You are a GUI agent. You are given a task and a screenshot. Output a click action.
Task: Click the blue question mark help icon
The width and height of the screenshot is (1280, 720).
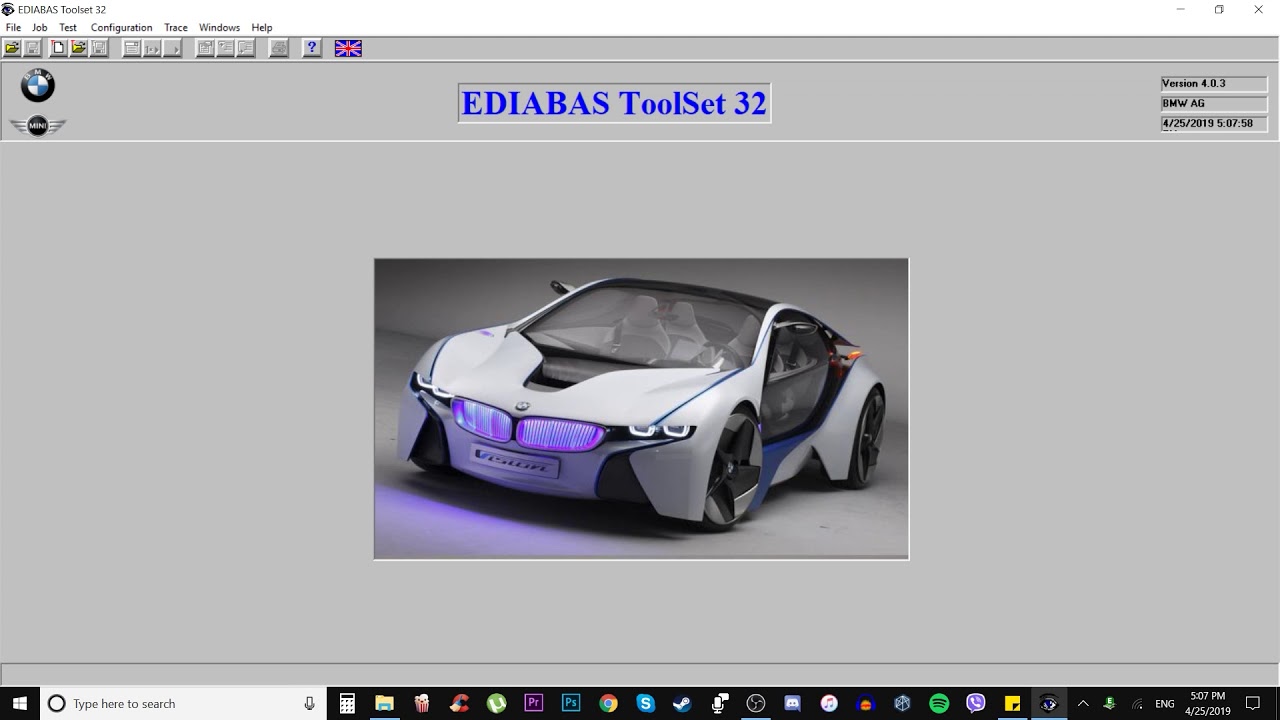click(312, 48)
